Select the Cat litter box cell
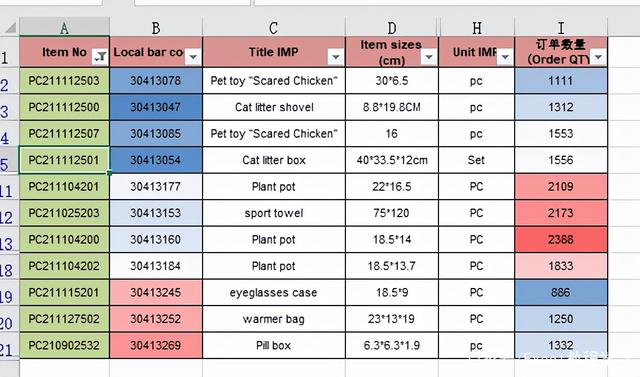The image size is (640, 377). [x=274, y=160]
